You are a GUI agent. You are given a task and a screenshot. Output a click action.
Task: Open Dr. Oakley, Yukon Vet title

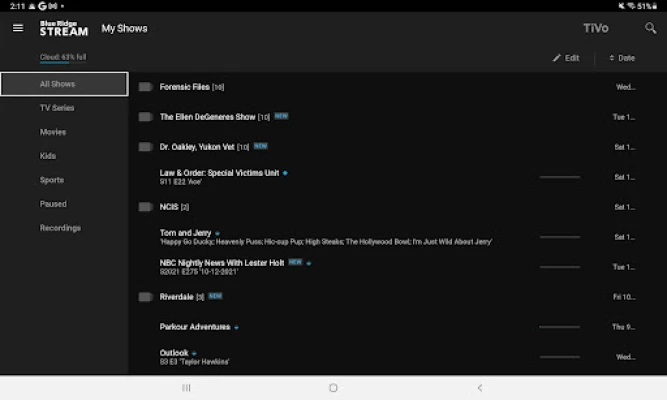pos(197,147)
